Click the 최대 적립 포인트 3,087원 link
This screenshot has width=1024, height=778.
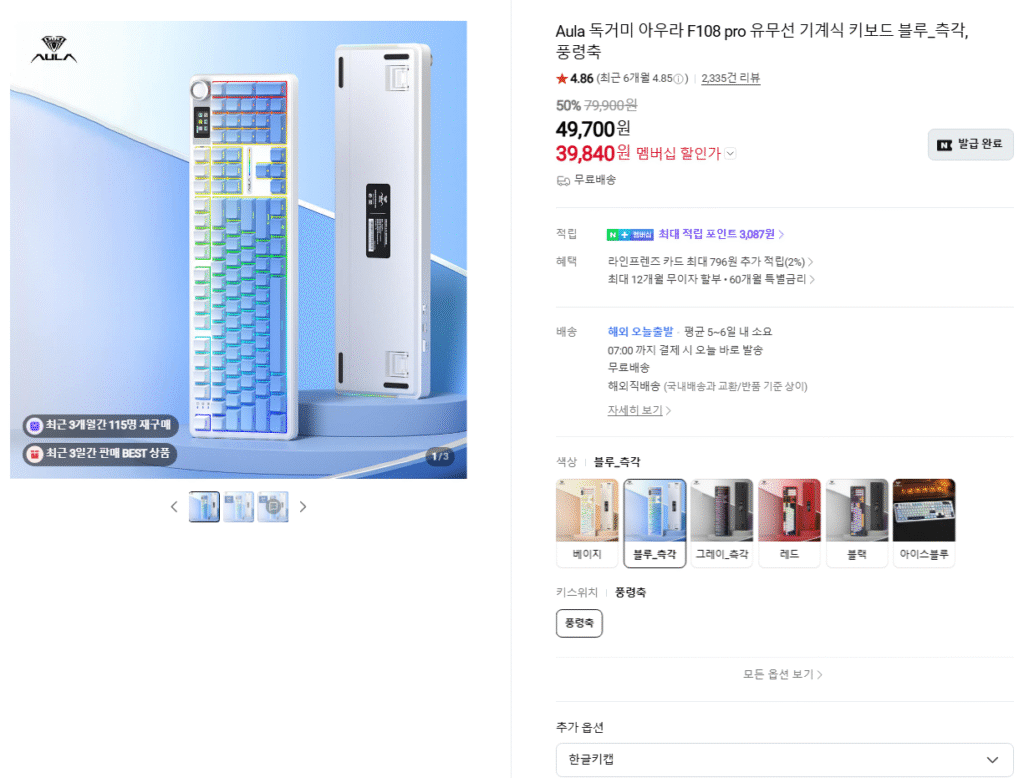[720, 232]
